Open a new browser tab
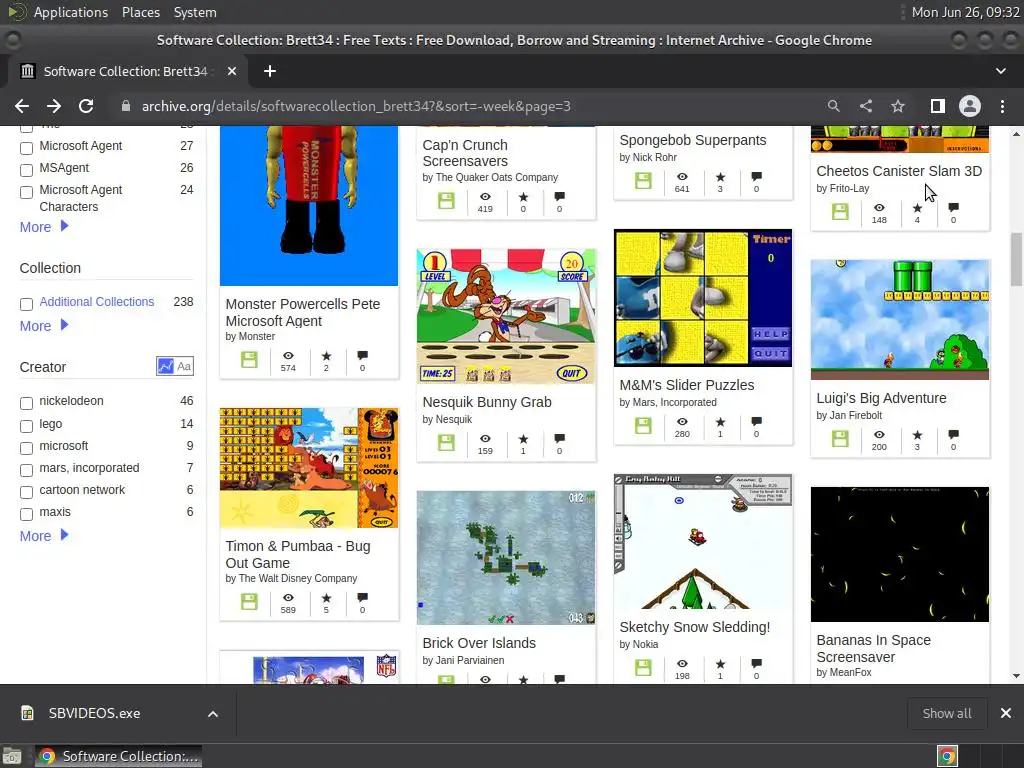Viewport: 1024px width, 768px height. point(270,71)
